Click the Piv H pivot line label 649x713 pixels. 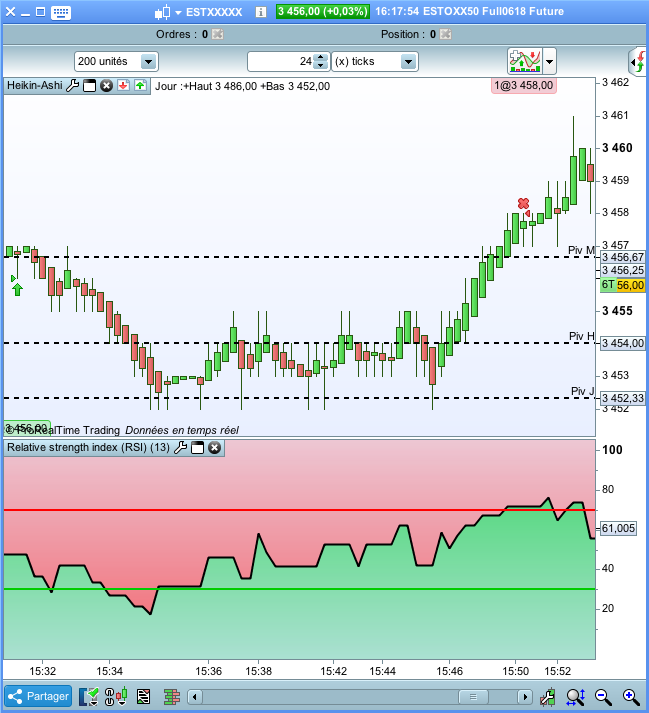(x=582, y=336)
